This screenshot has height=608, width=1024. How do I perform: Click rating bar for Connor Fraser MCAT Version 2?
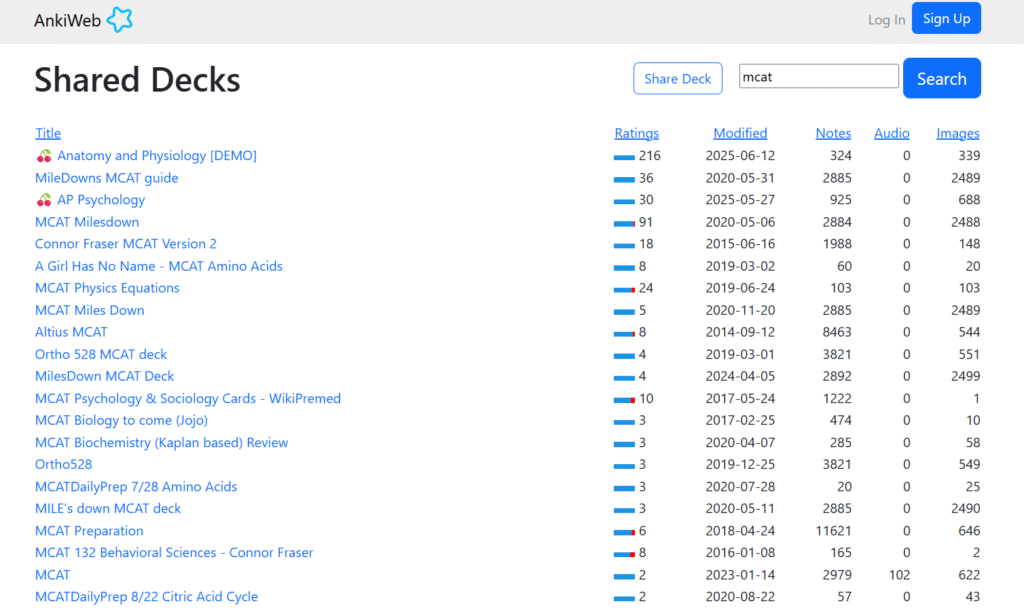tap(624, 246)
